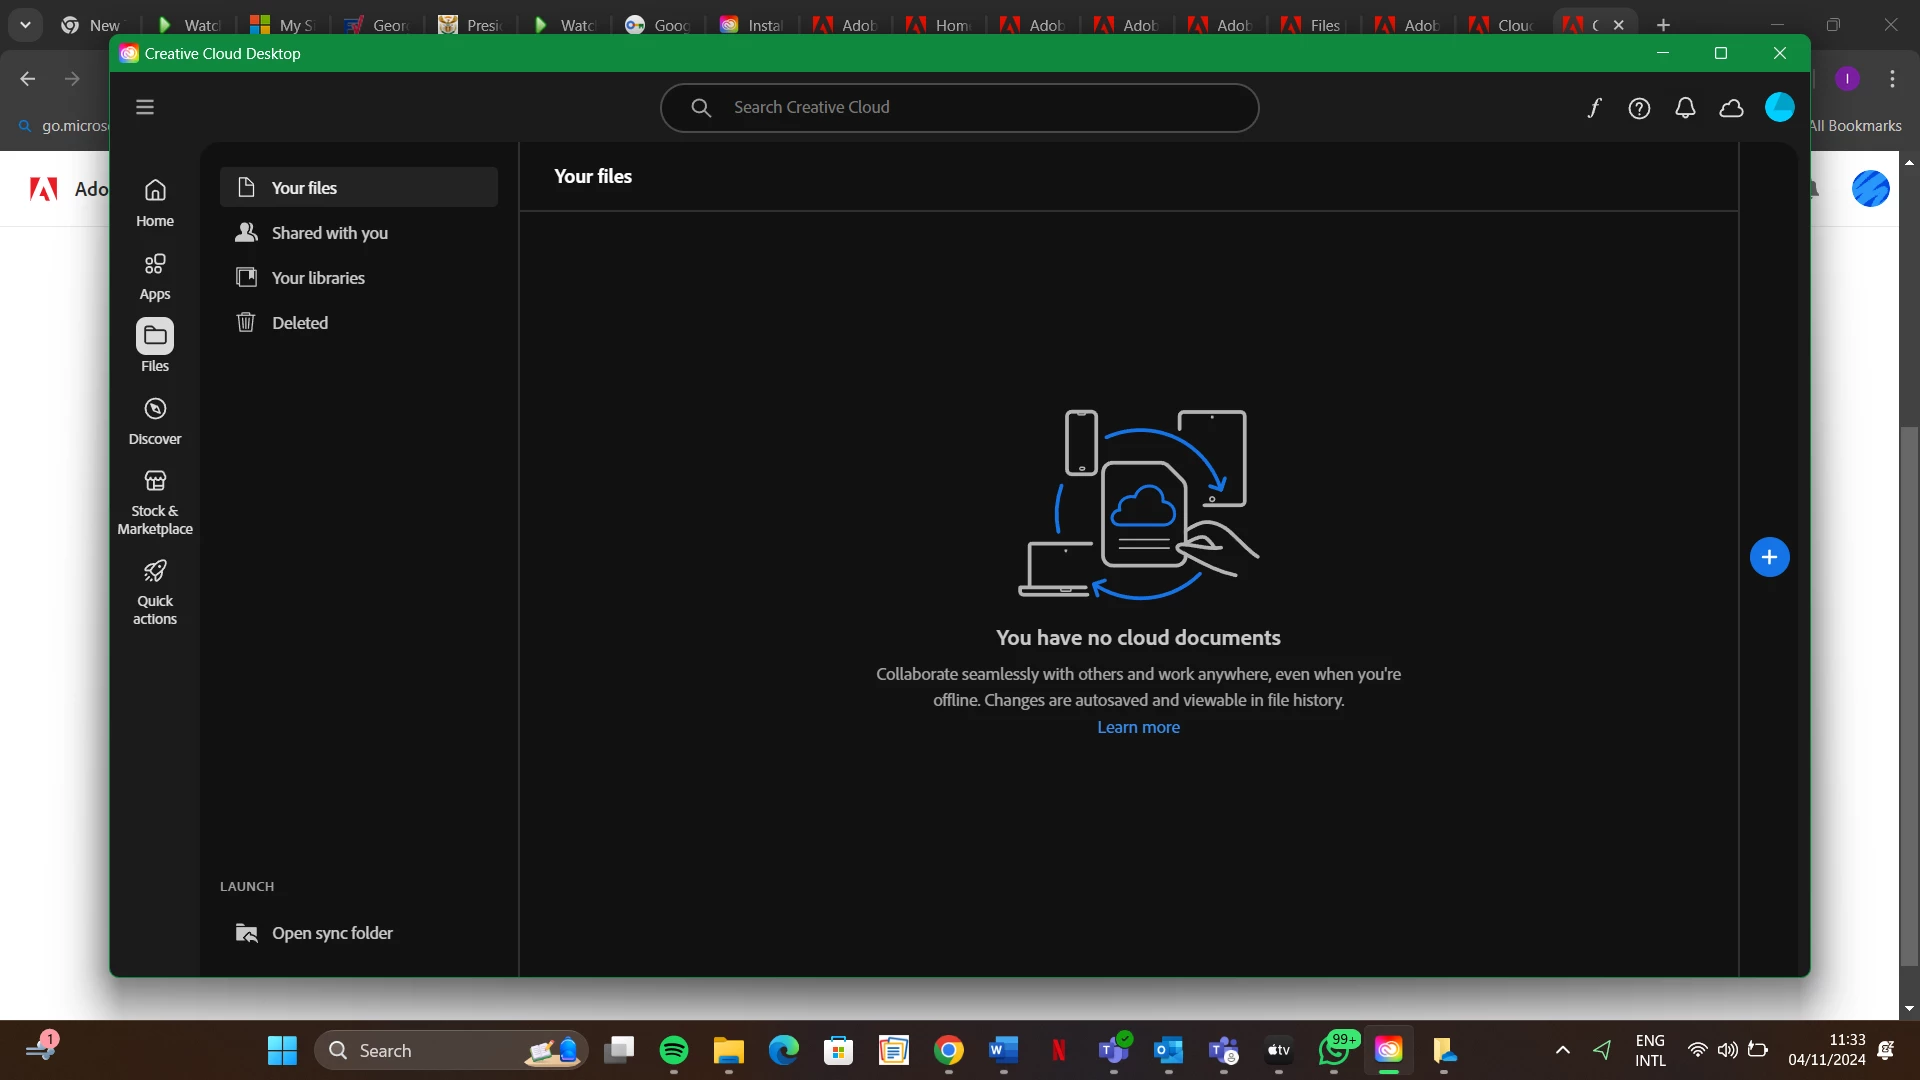Open the Discover section
Screen dimensions: 1920x1080
(x=155, y=420)
